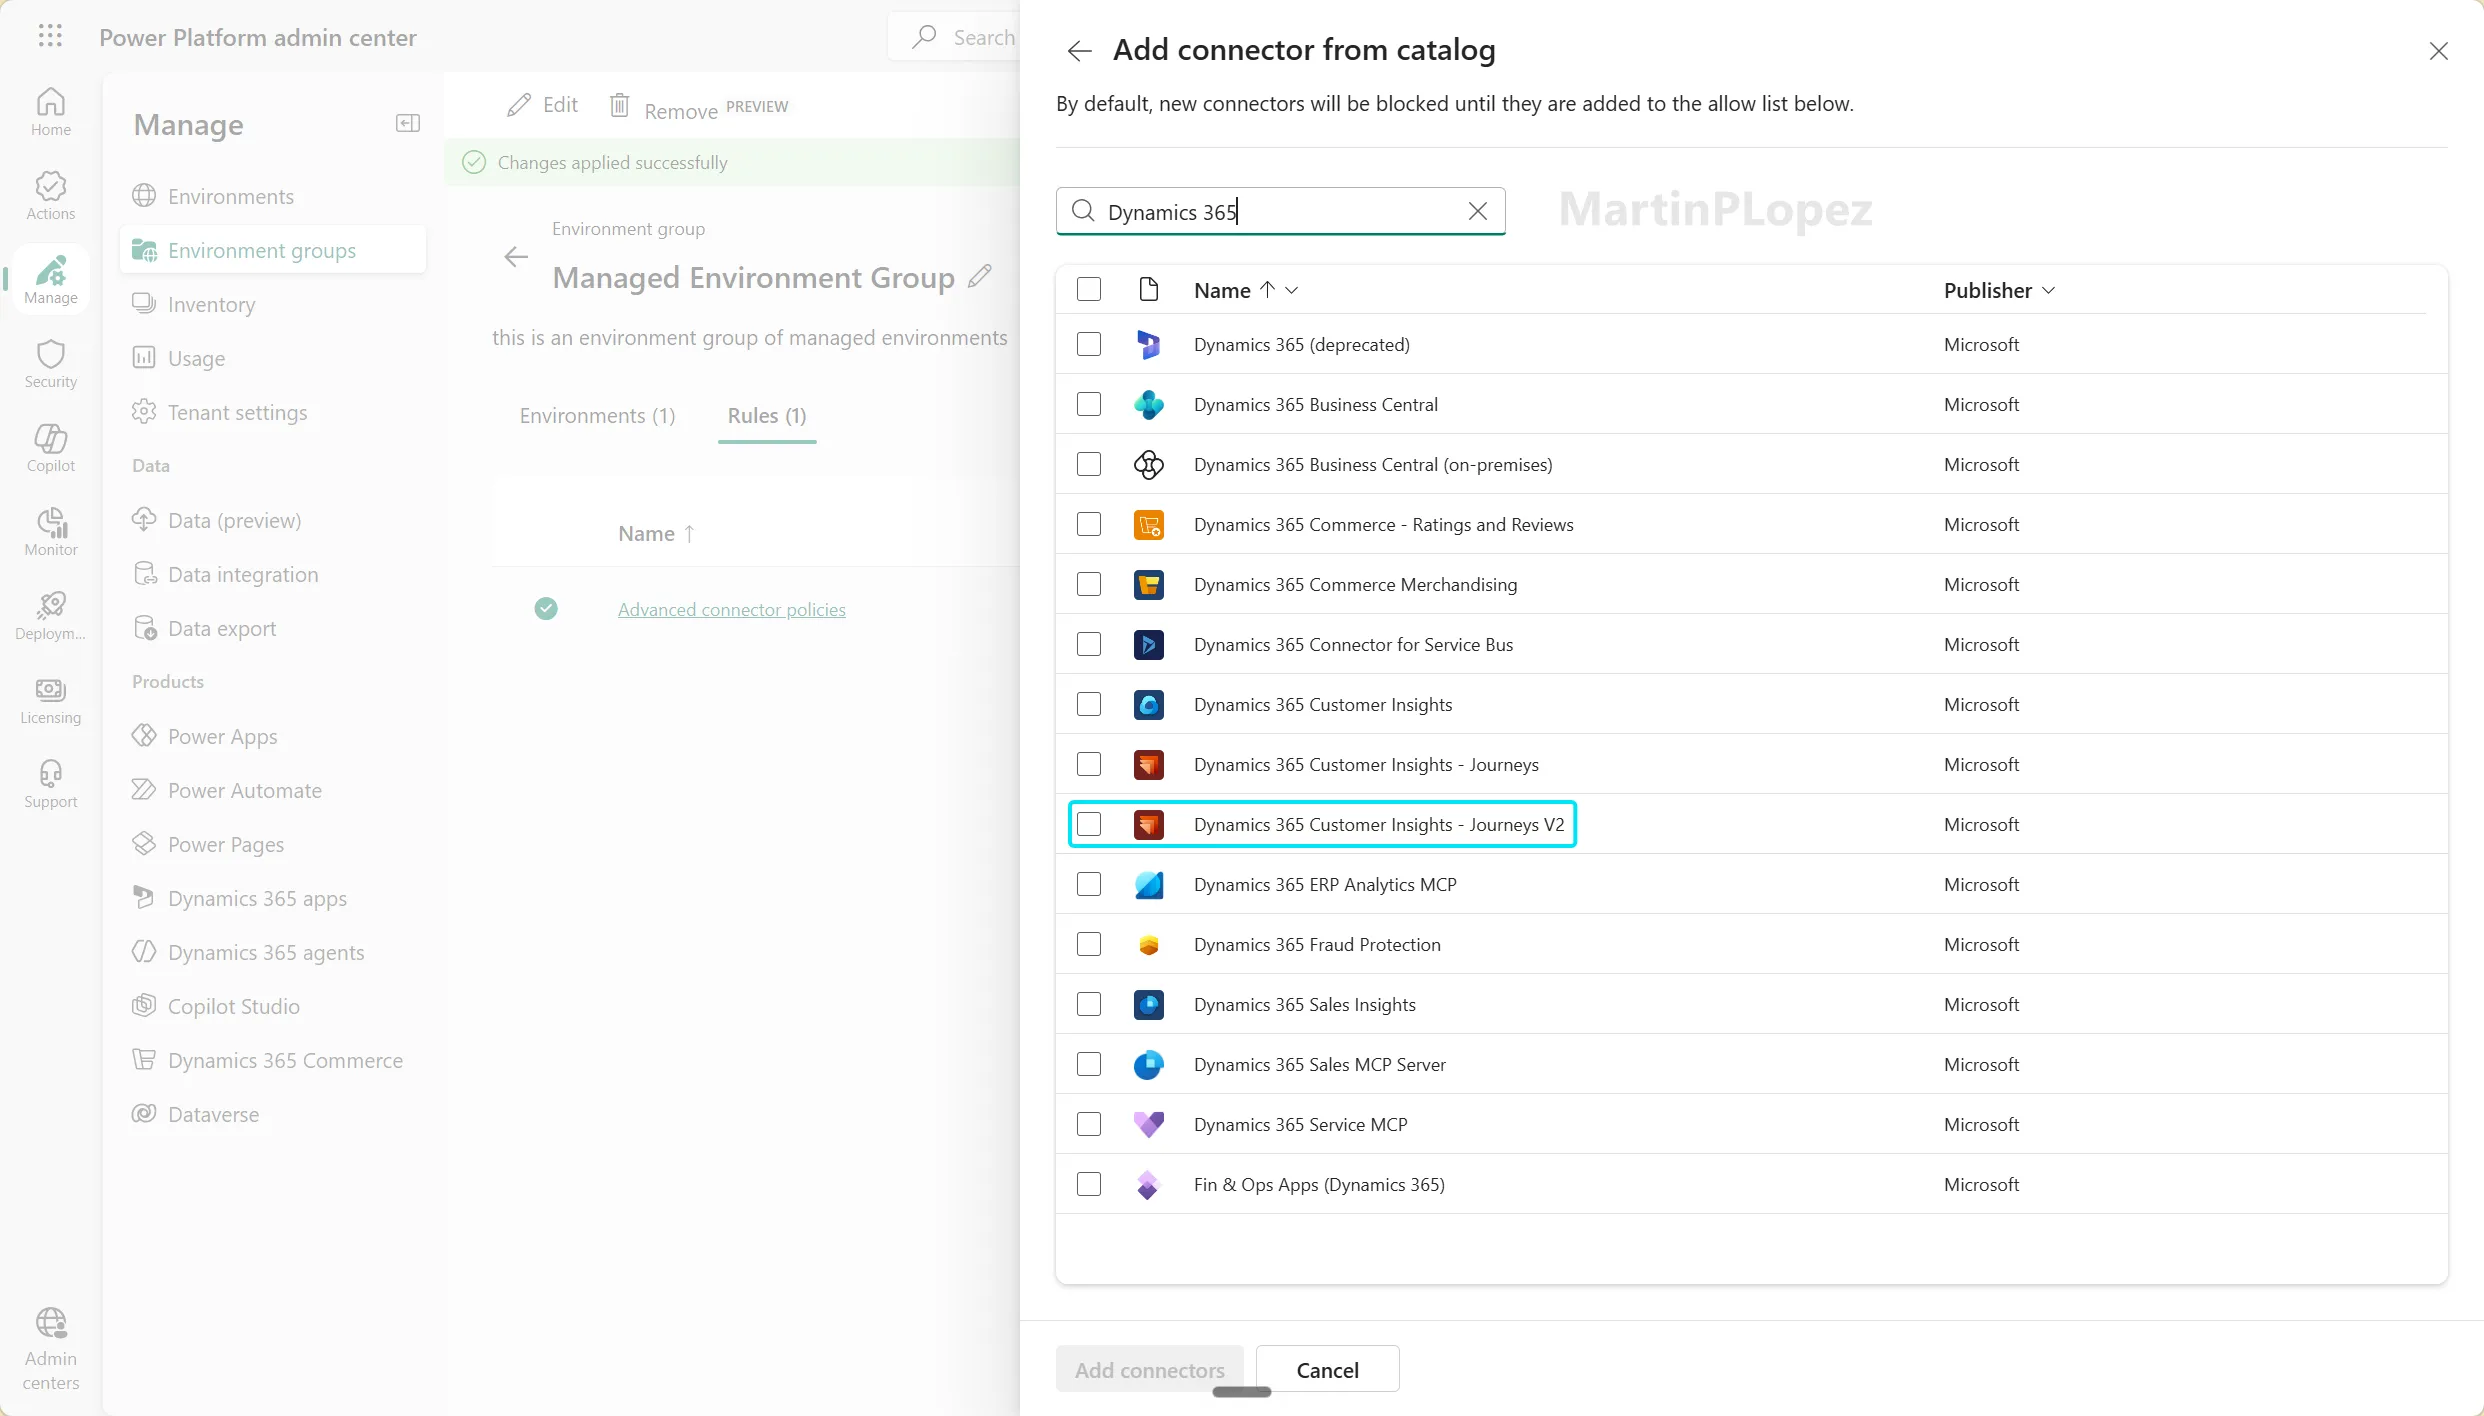Open Copilot in the left rail

pos(50,448)
